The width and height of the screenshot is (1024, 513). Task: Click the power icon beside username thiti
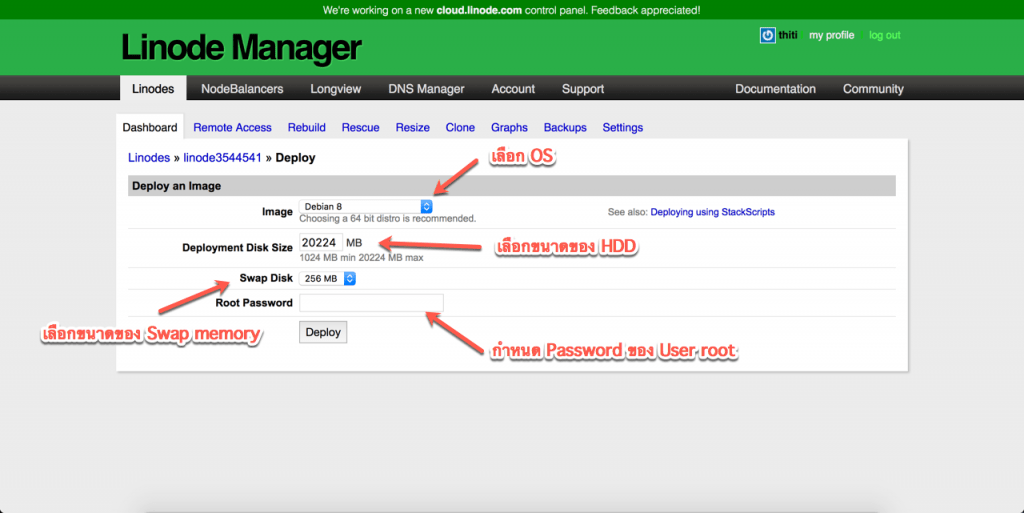pos(767,35)
